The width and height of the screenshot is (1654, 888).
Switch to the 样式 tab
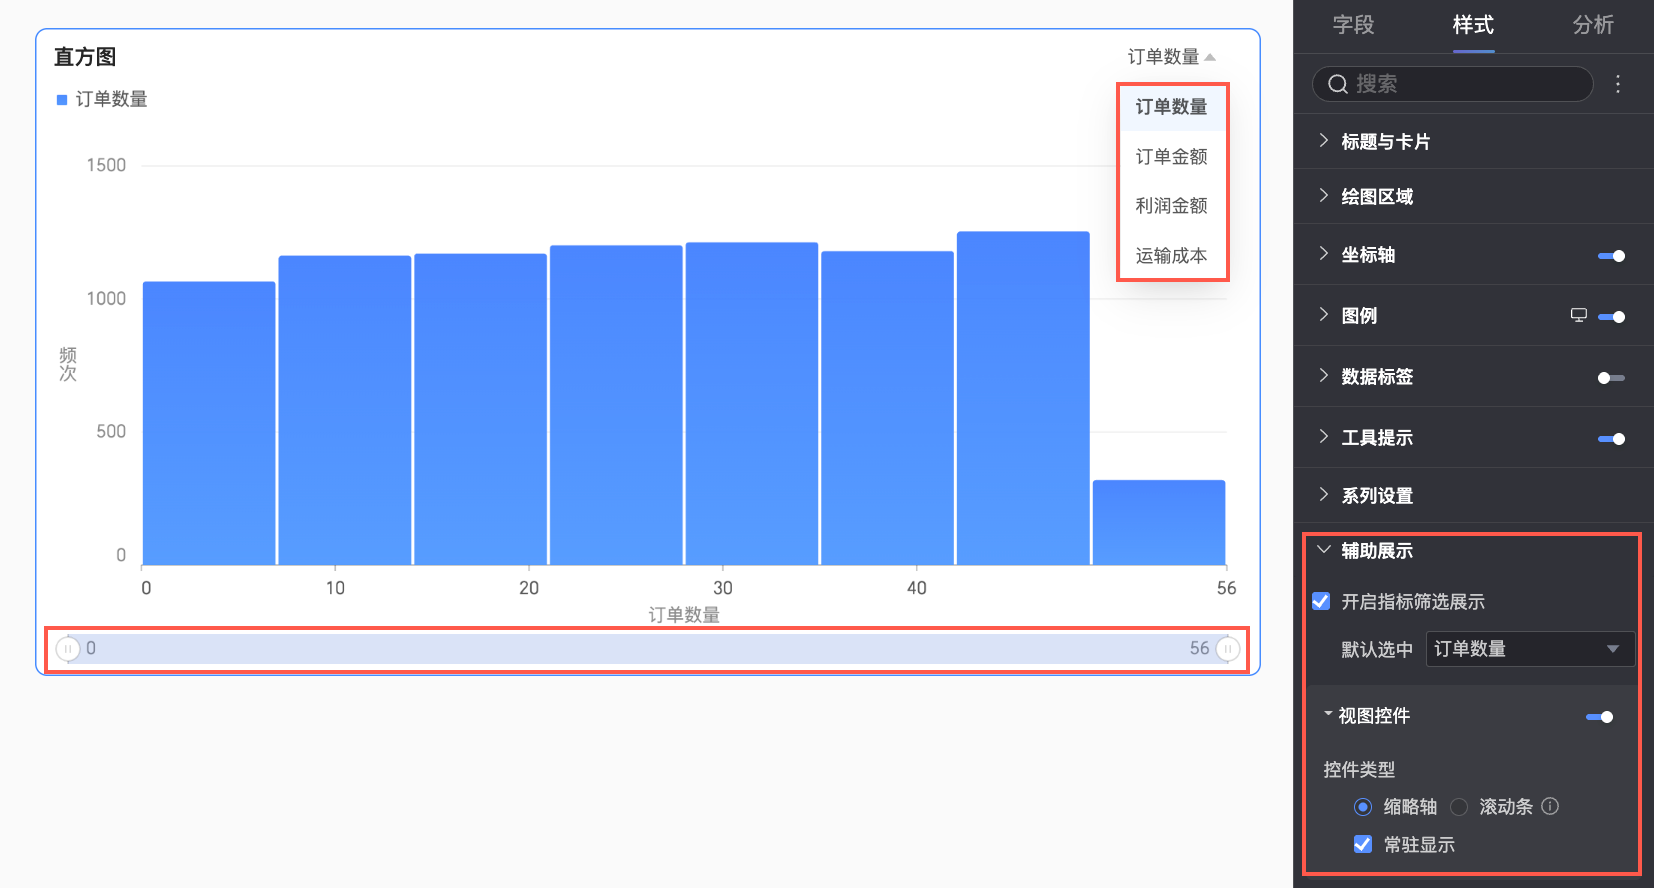[x=1473, y=25]
